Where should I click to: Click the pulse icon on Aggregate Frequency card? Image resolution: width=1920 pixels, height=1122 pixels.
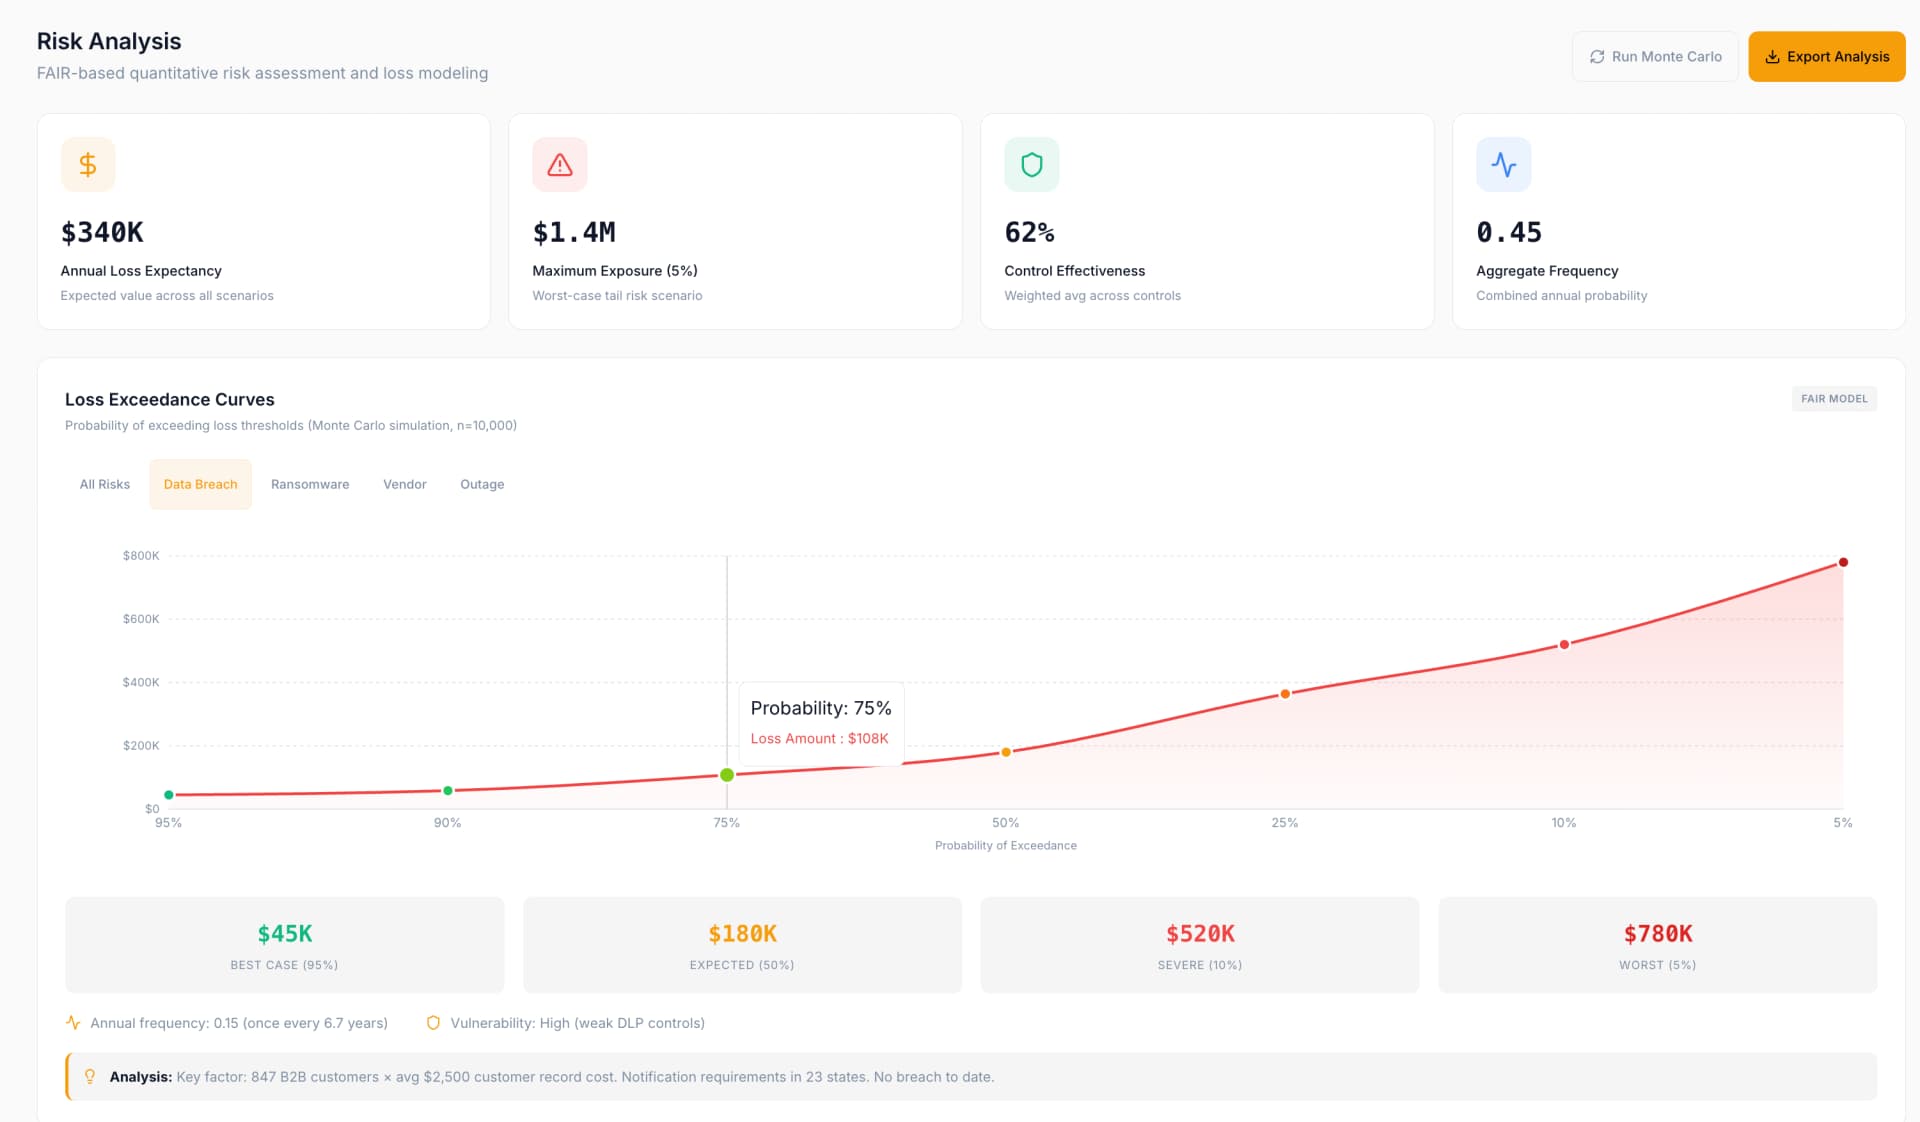click(x=1503, y=164)
